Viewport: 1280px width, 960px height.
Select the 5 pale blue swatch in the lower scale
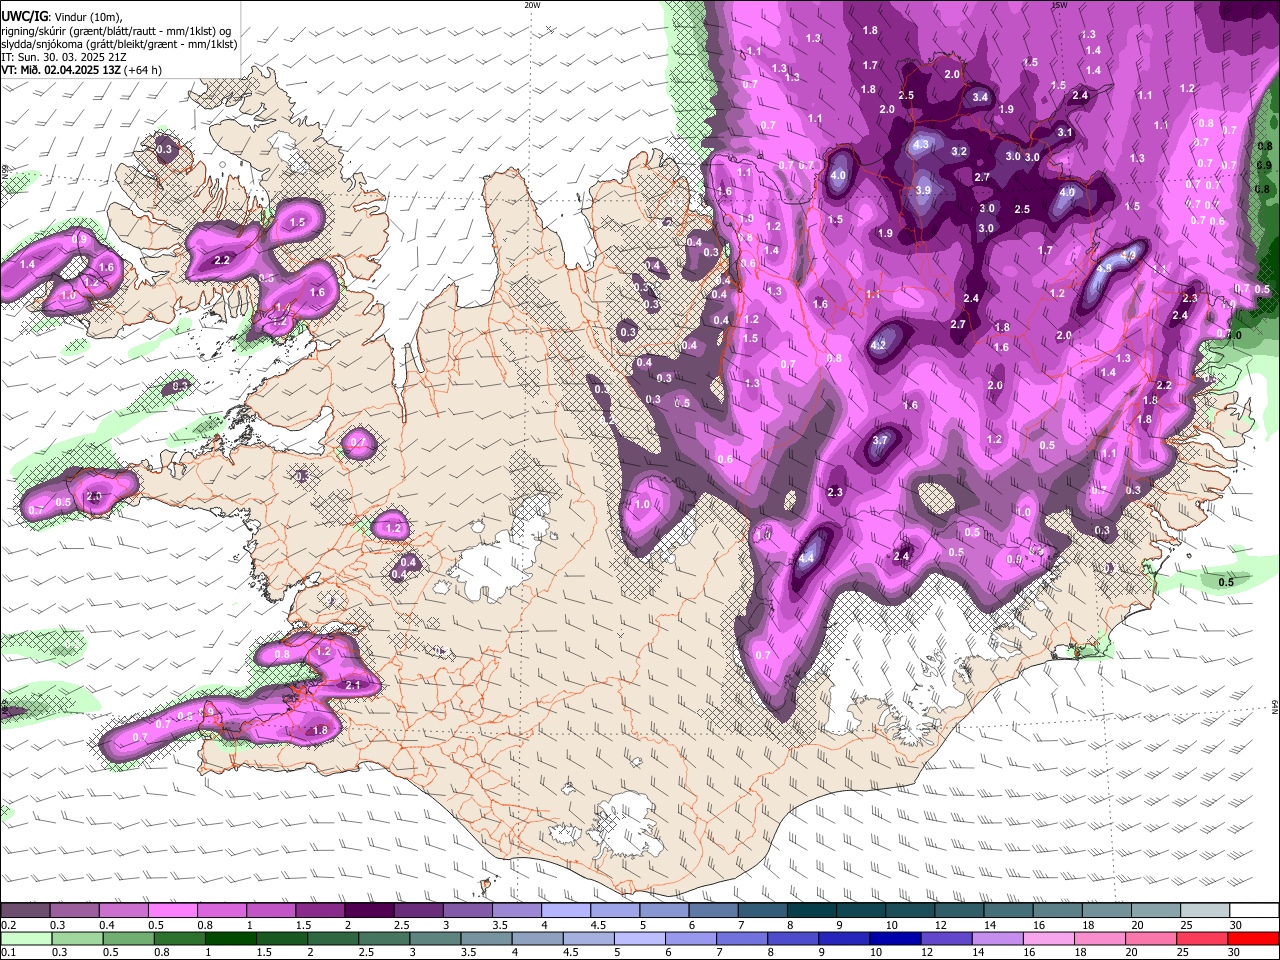[x=639, y=938]
